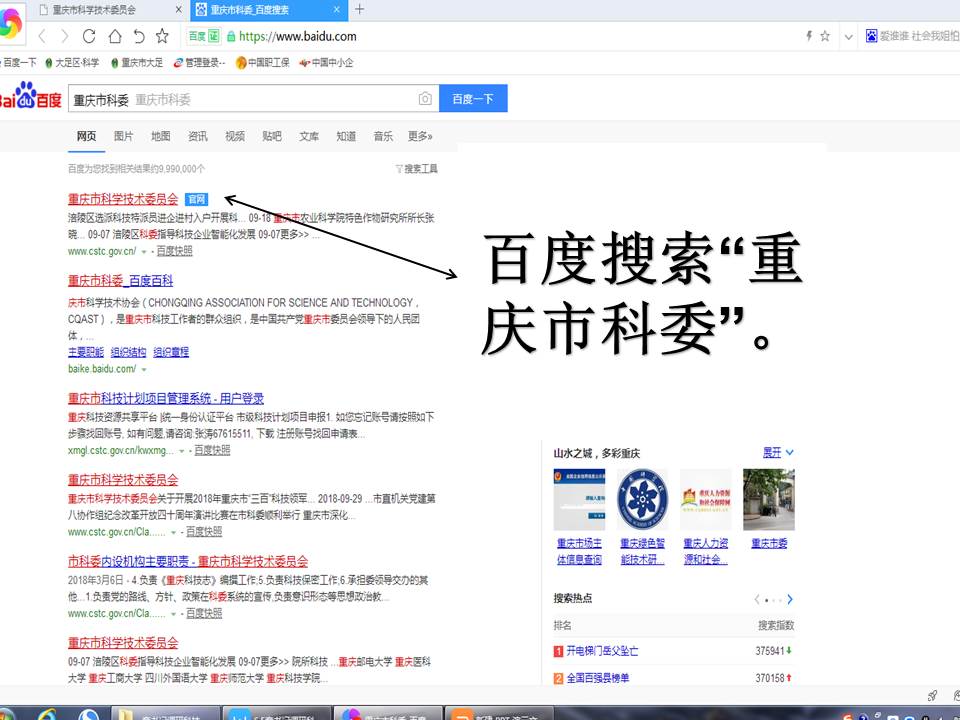The width and height of the screenshot is (960, 720).
Task: Open first result 重庆市科学技术委员会 官网
Action: coord(122,199)
